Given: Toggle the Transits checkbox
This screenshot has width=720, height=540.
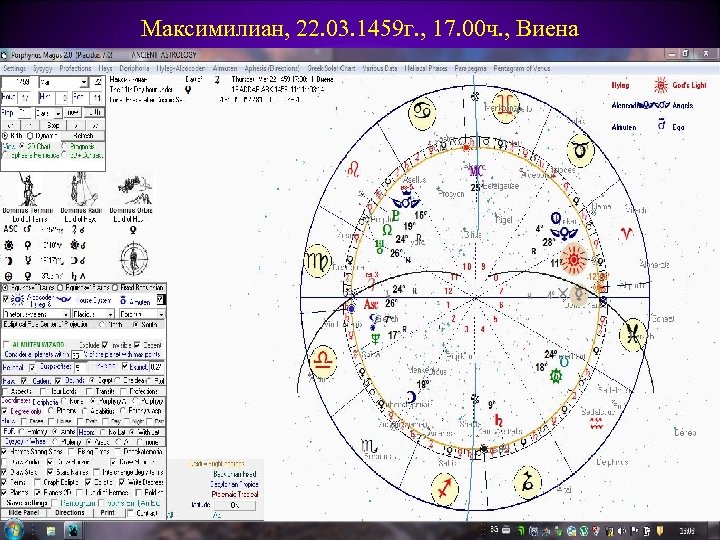Looking at the screenshot, I should point(88,391).
